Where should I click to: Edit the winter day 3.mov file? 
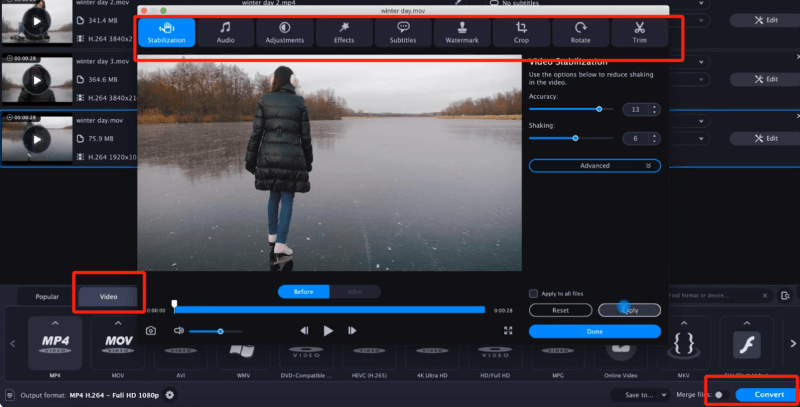(x=766, y=79)
